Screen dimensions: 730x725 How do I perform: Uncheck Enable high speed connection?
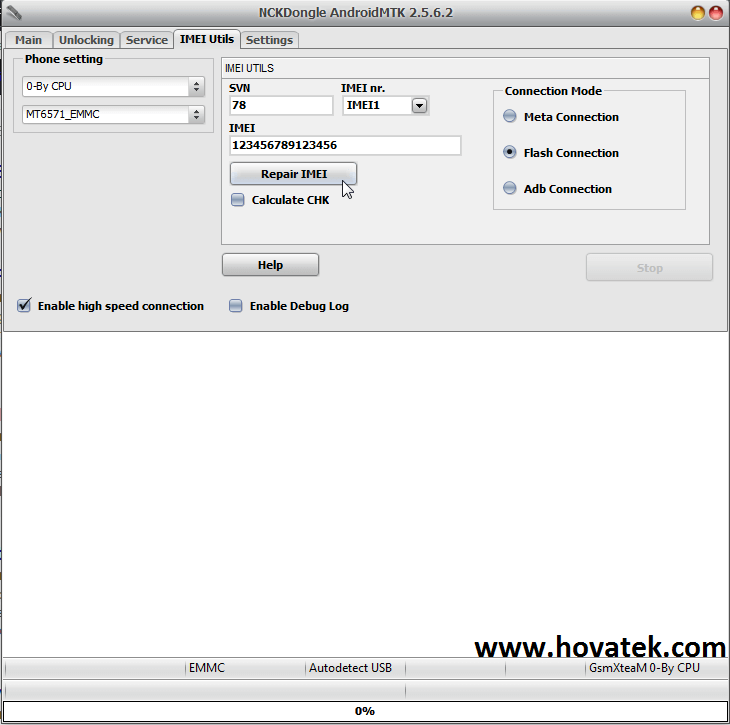click(24, 305)
